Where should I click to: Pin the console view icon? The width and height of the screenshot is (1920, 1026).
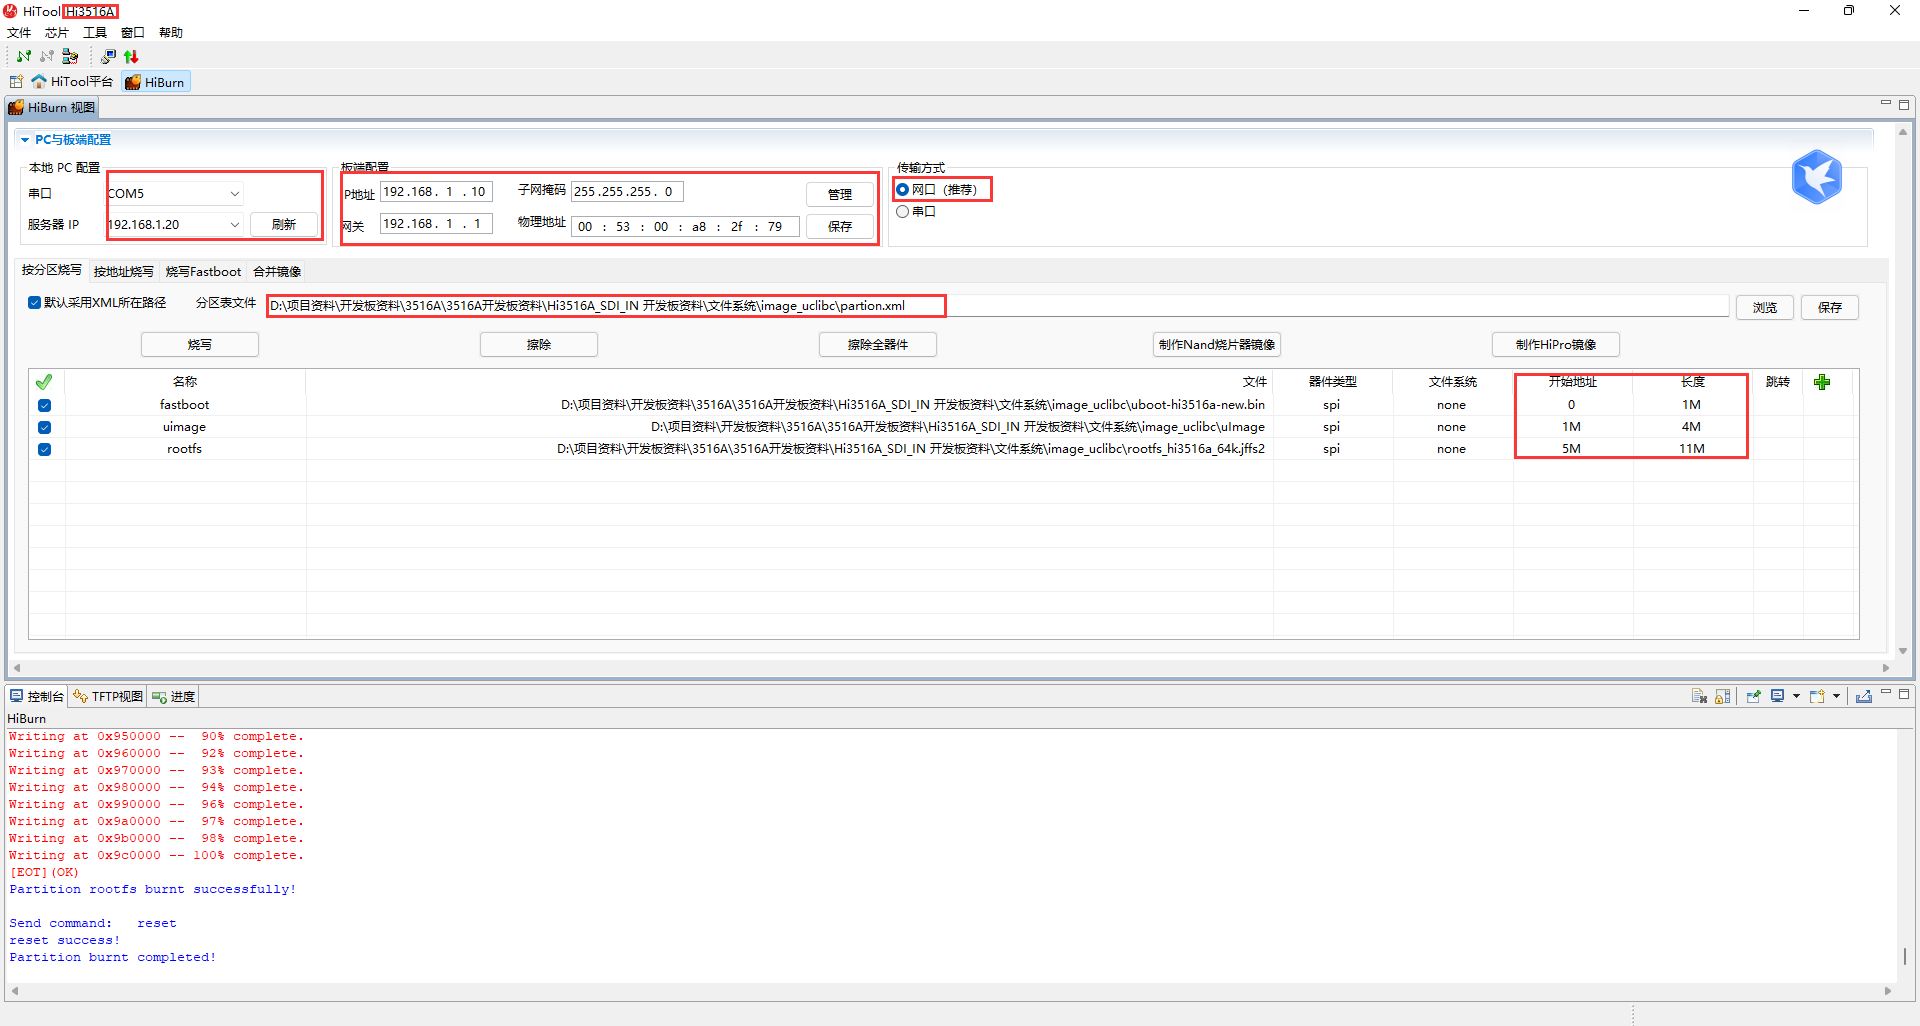[1753, 696]
